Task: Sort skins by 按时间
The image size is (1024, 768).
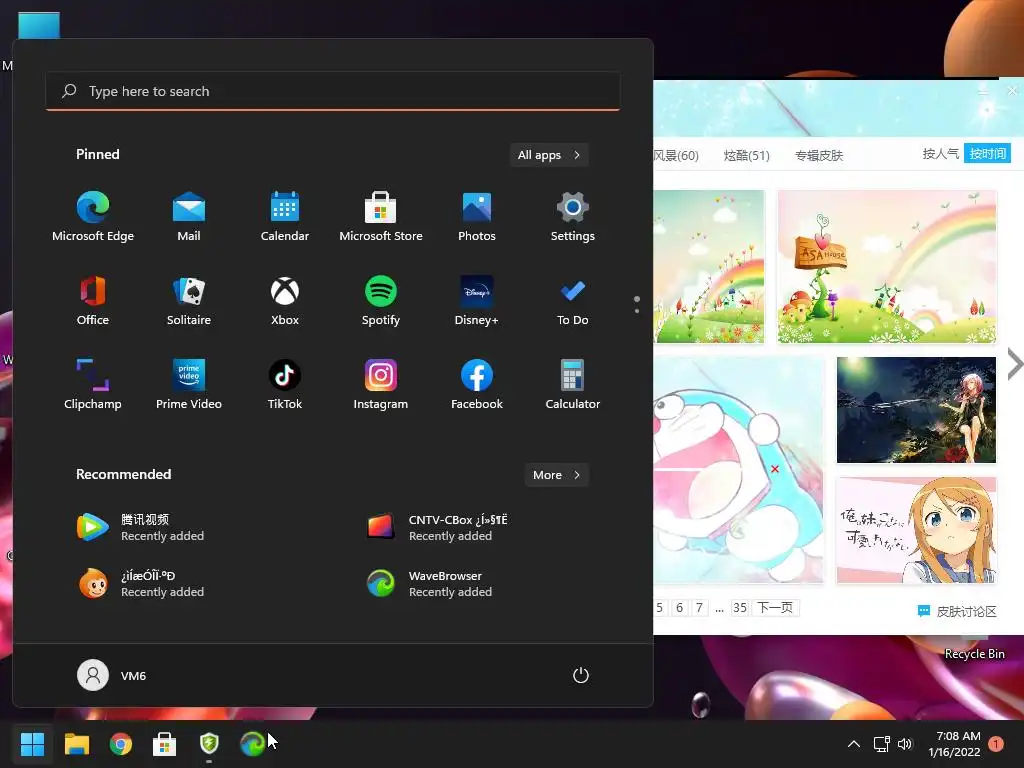Action: point(987,153)
